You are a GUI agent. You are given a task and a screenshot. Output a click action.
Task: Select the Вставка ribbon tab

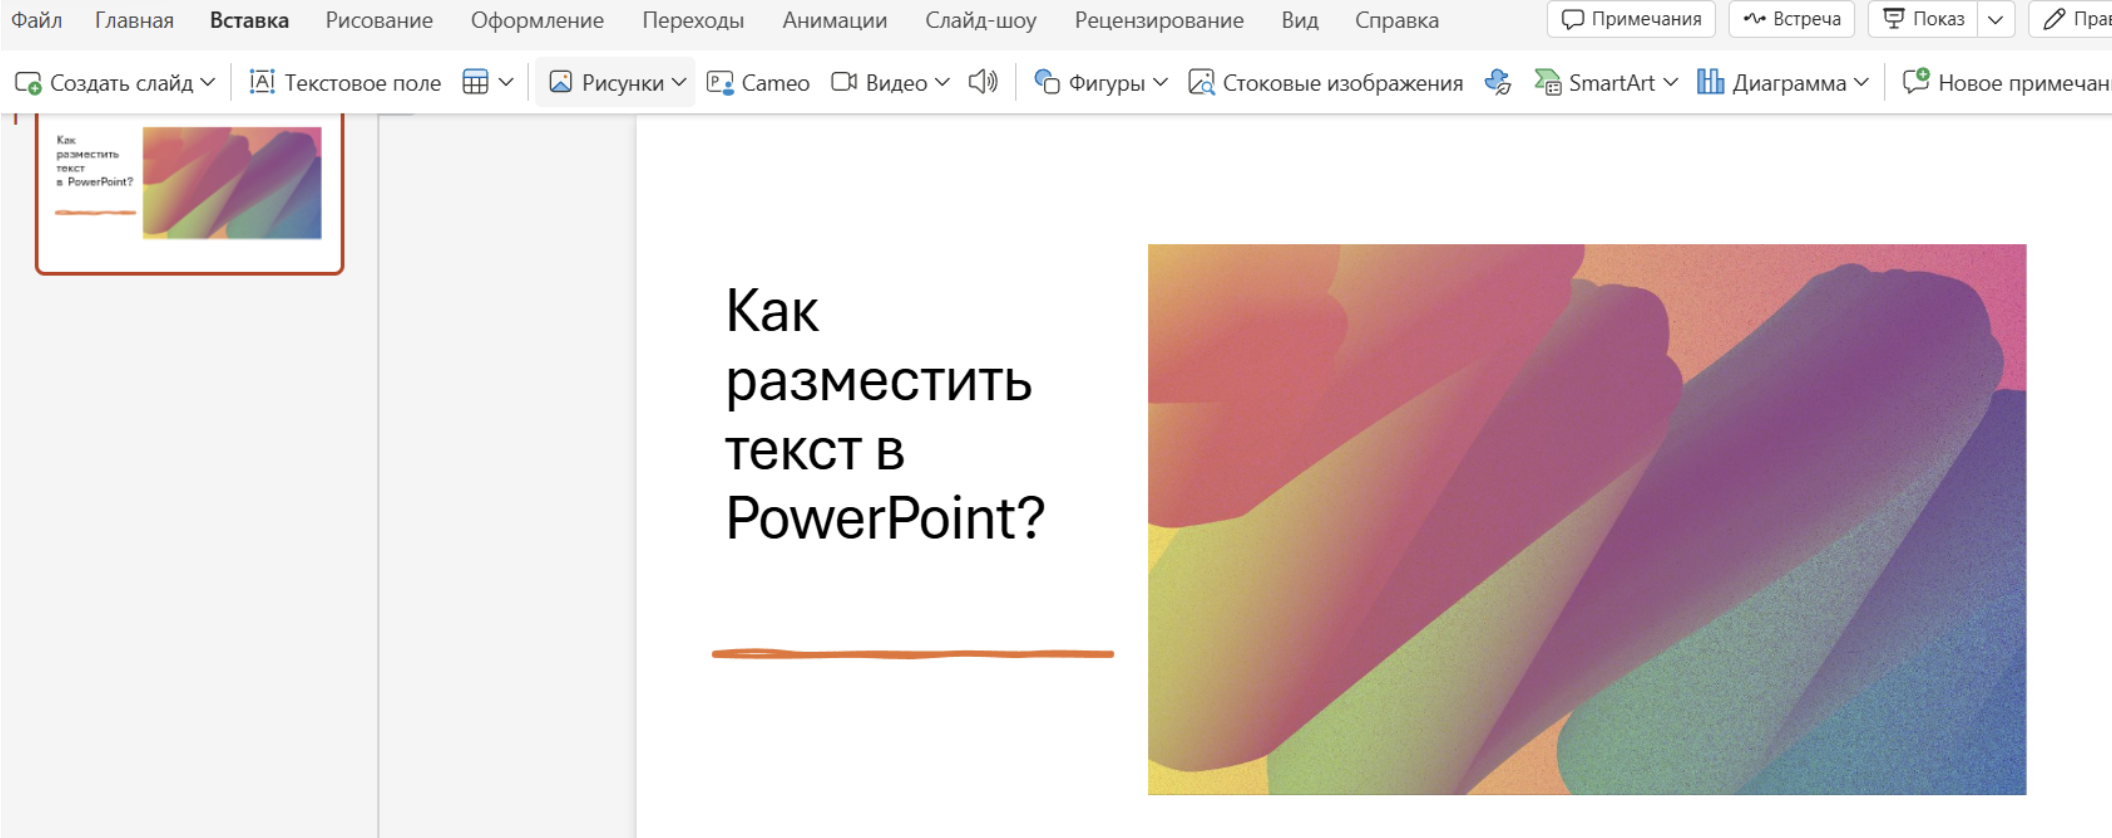pyautogui.click(x=249, y=20)
